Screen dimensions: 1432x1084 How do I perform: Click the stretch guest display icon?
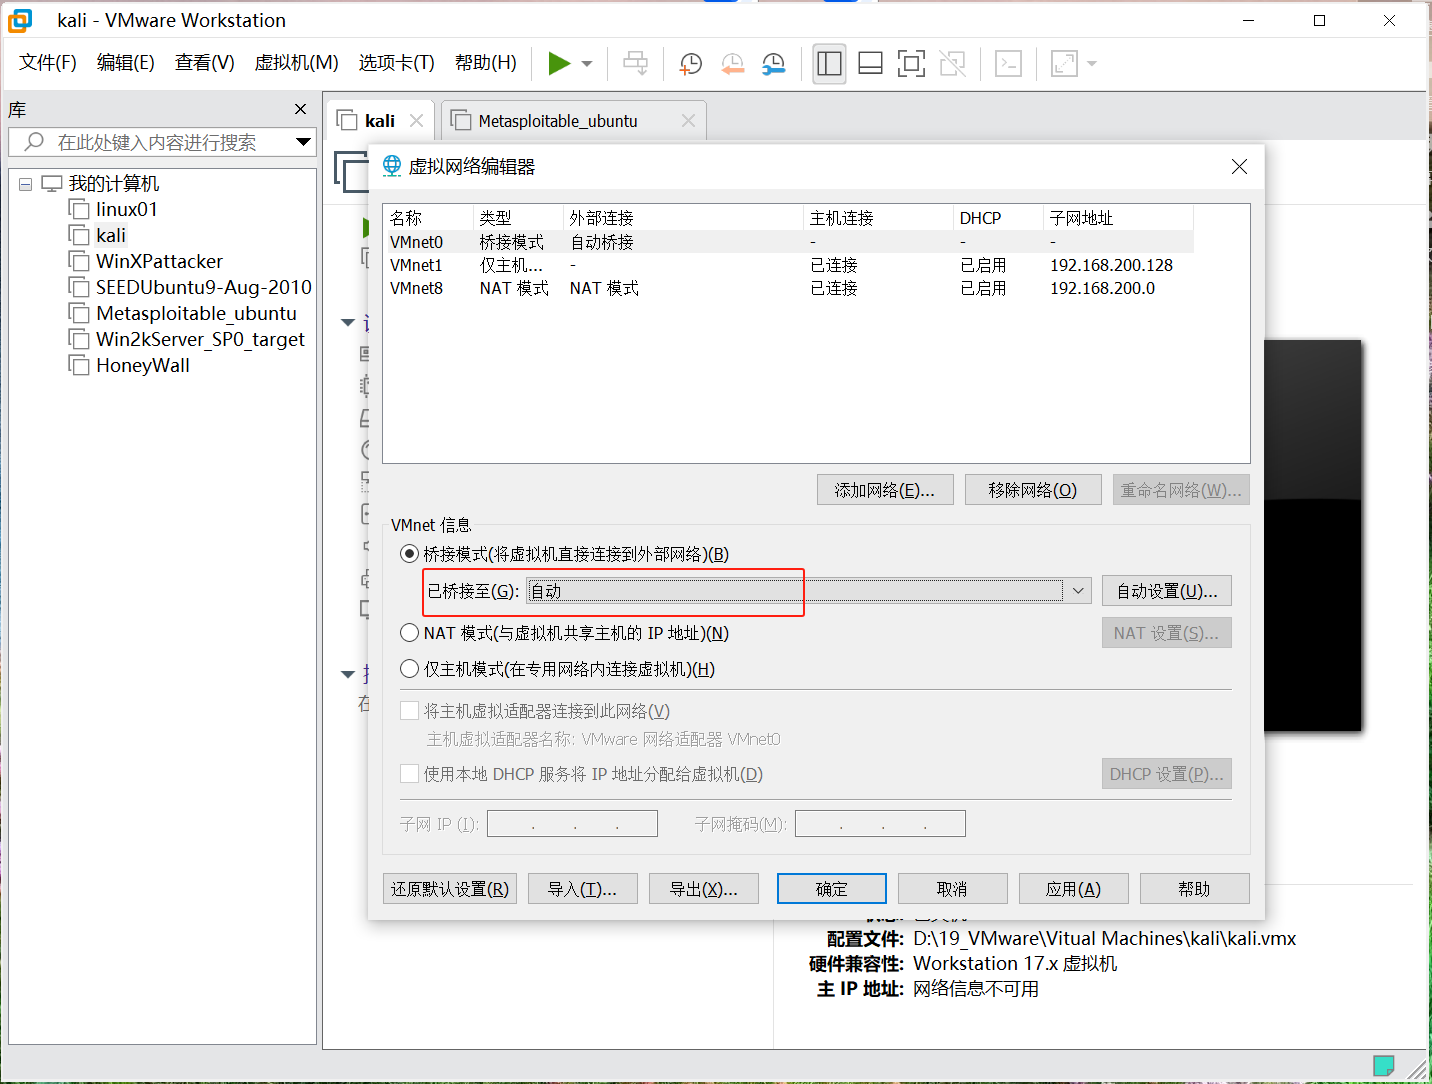point(1064,64)
